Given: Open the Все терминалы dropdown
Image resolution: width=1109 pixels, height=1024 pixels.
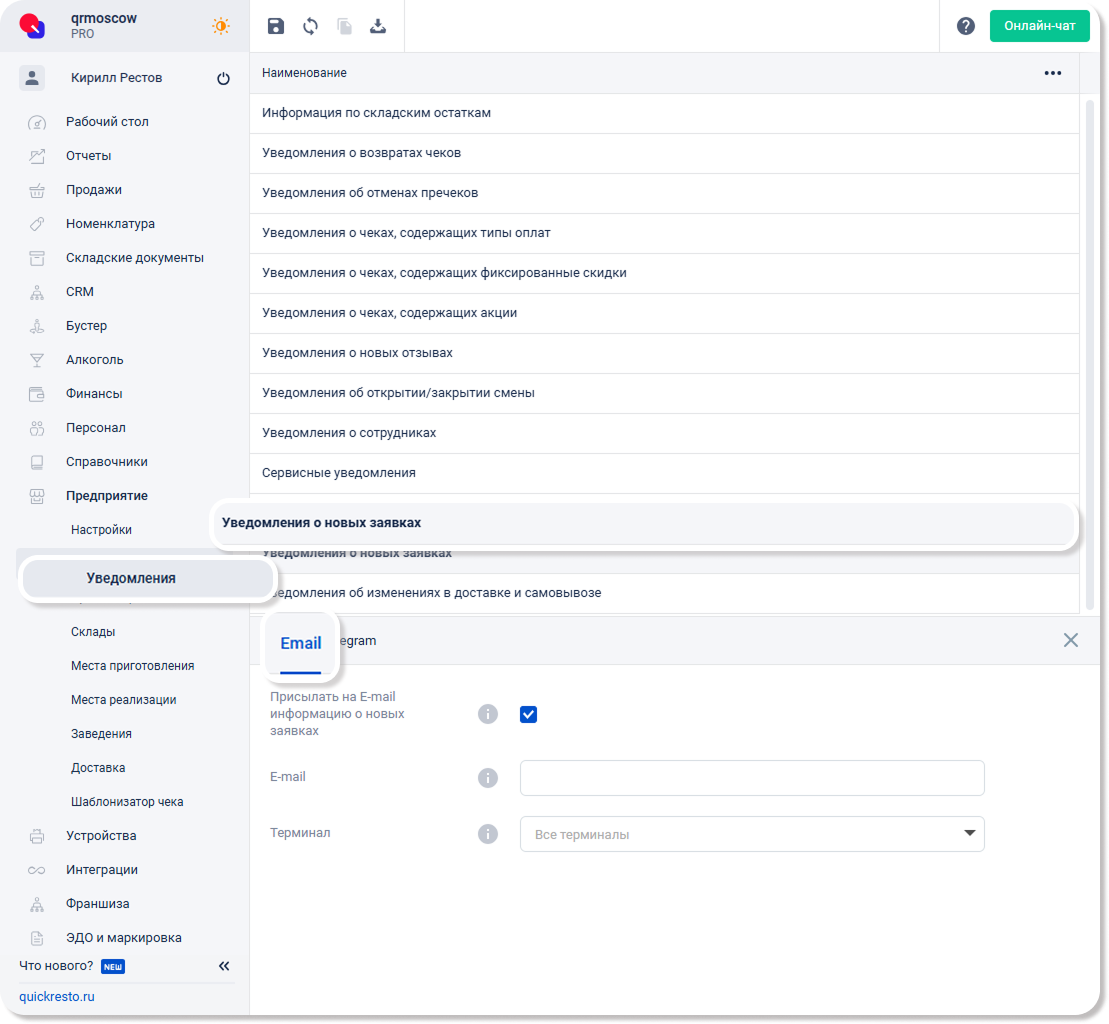Looking at the screenshot, I should pyautogui.click(x=752, y=834).
